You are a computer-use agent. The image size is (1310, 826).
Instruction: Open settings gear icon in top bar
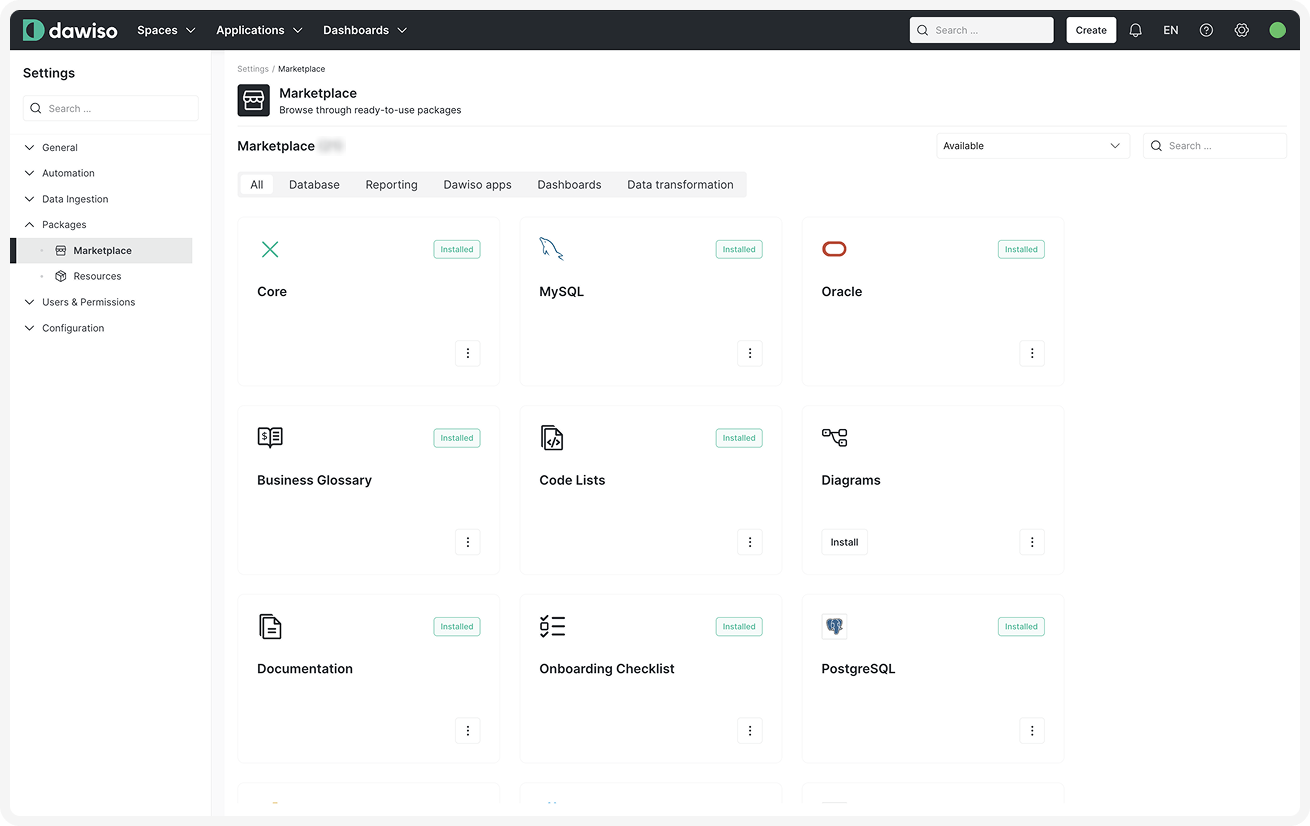pos(1241,30)
